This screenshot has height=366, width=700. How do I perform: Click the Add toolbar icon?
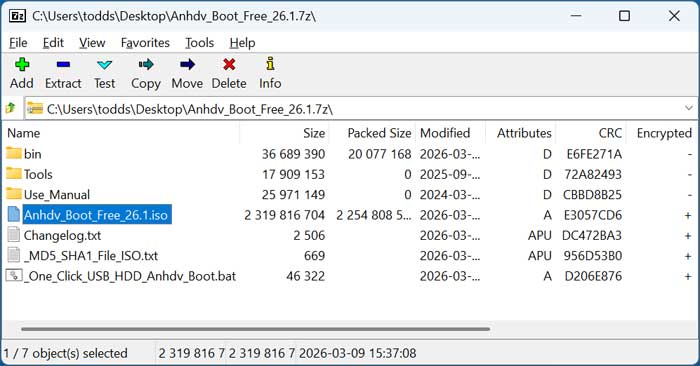click(x=22, y=65)
